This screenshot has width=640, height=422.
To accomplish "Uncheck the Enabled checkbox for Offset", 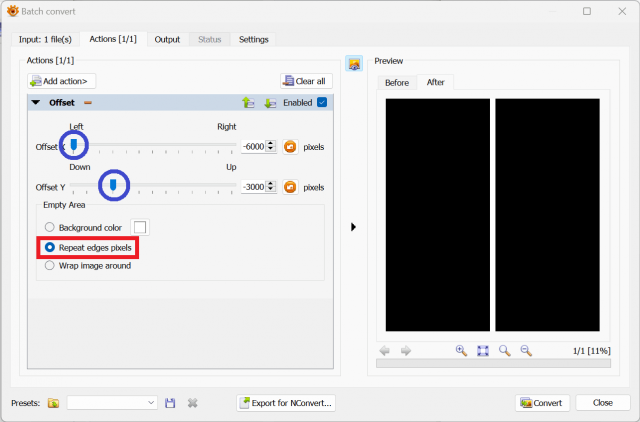I will [322, 102].
